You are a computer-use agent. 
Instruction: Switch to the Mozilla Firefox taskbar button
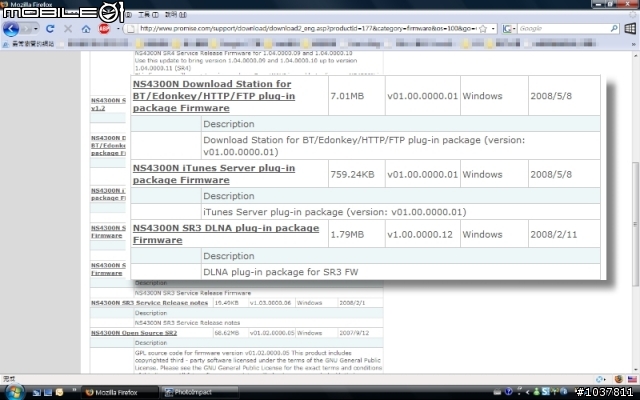pyautogui.click(x=120, y=392)
